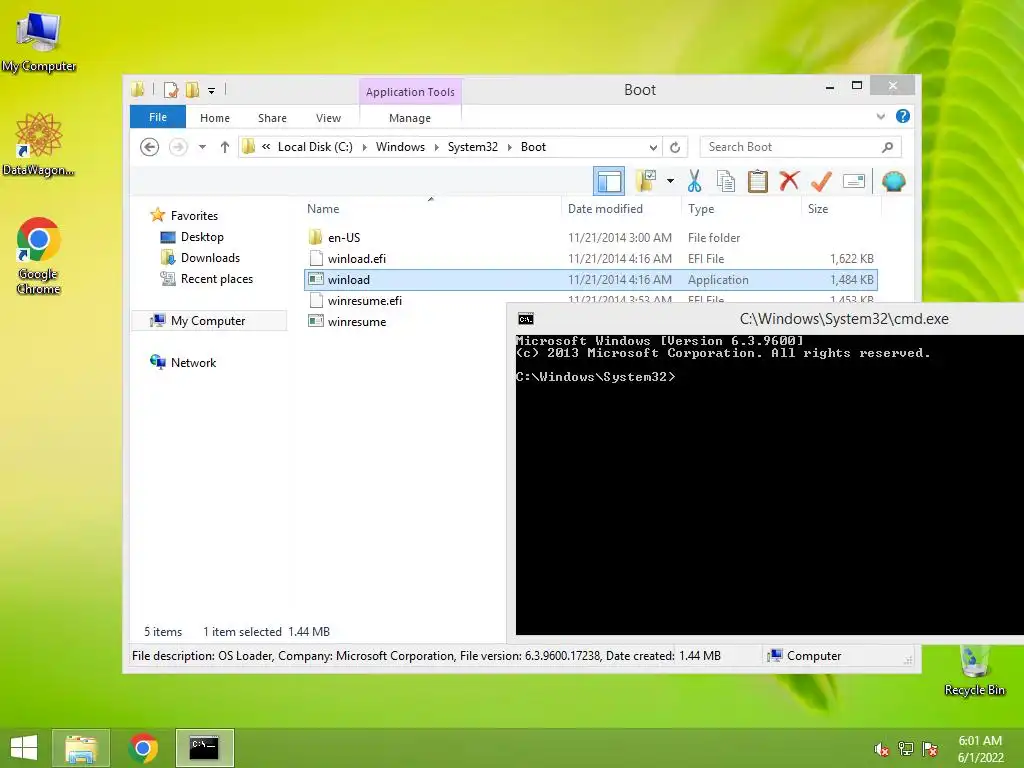This screenshot has width=1024, height=768.
Task: Refresh the Boot folder
Action: 675,147
